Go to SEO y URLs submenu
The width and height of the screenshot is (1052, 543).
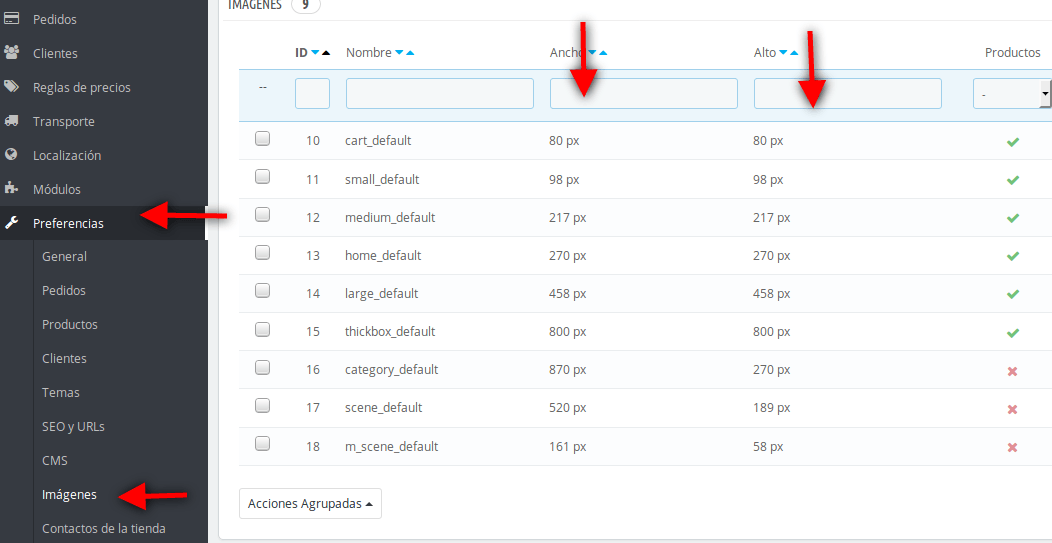(x=73, y=426)
